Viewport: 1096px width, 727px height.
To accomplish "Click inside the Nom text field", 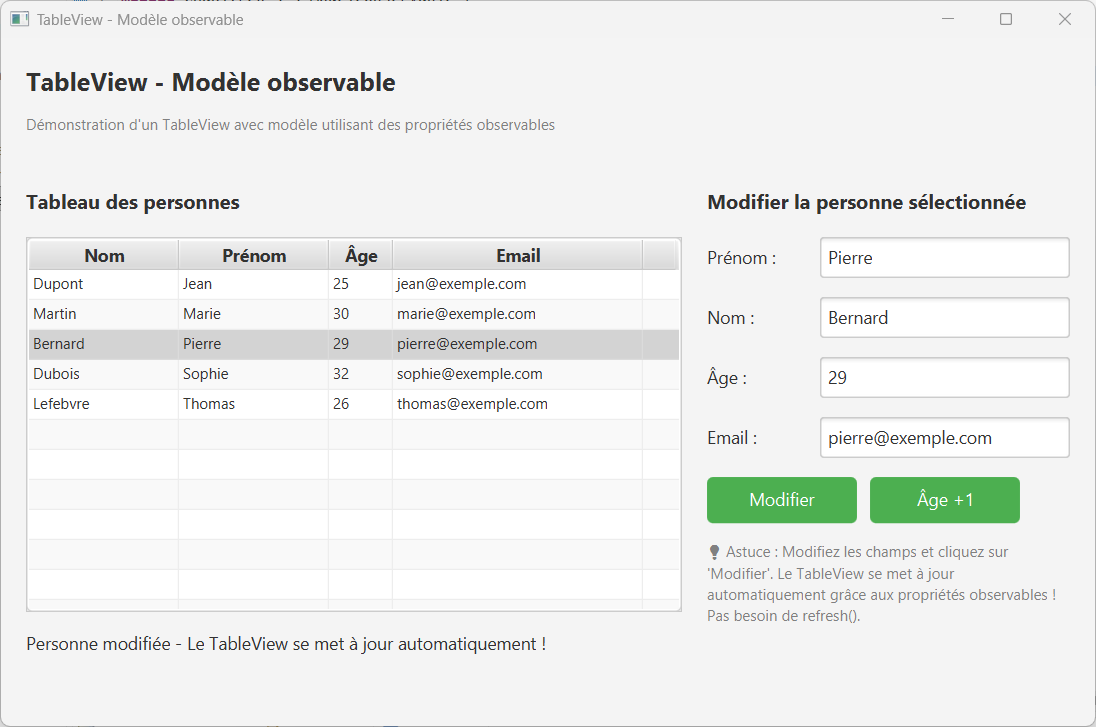I will 944,317.
